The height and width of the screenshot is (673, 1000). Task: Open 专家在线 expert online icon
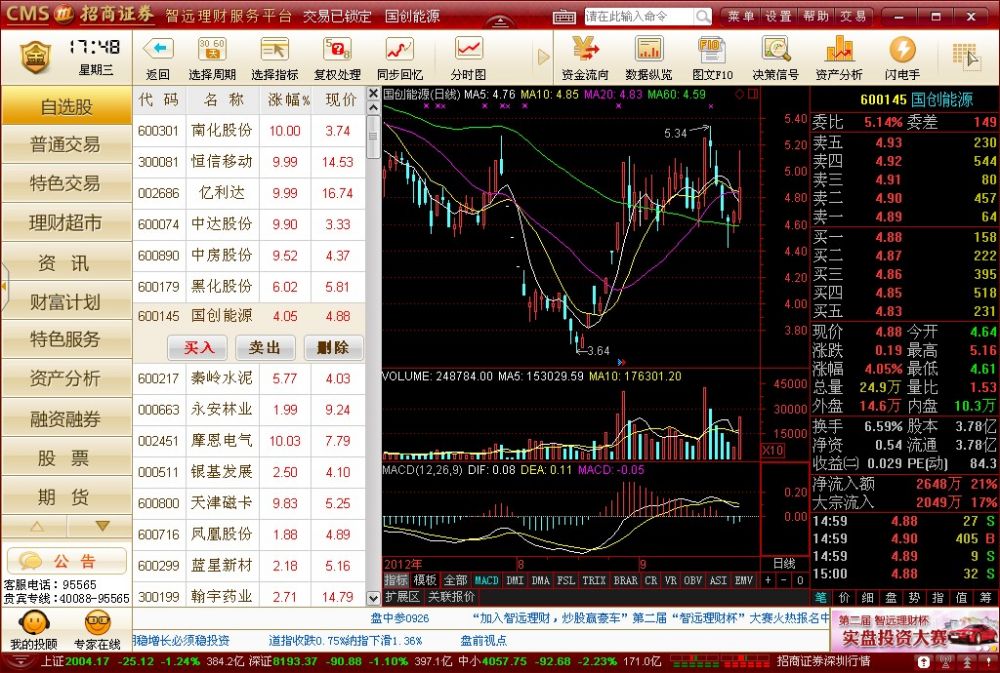pos(97,630)
